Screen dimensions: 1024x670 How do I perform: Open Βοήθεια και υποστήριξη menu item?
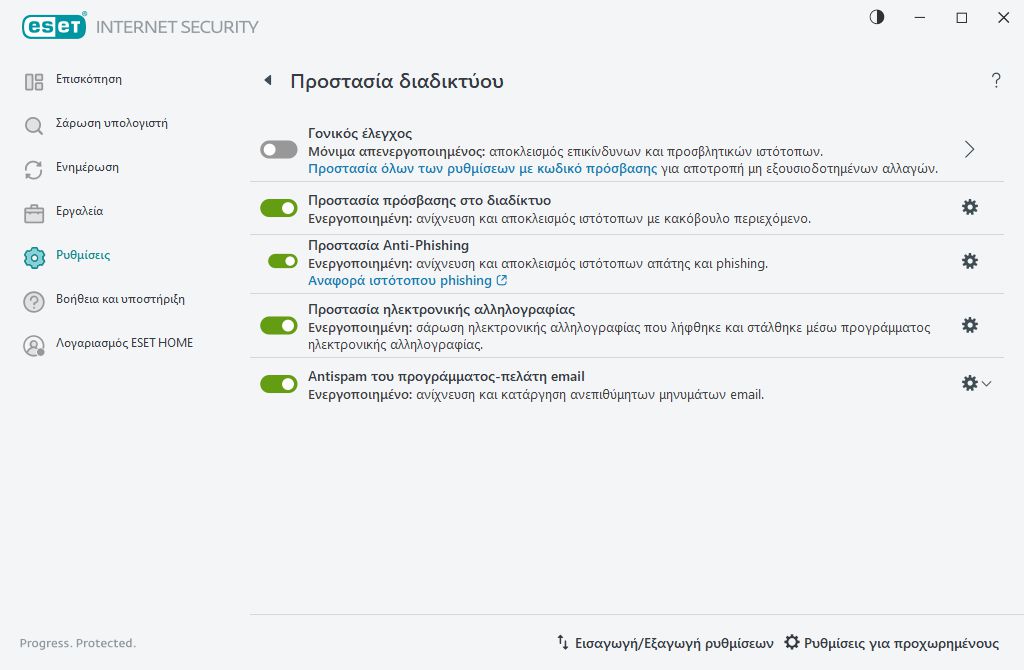119,299
